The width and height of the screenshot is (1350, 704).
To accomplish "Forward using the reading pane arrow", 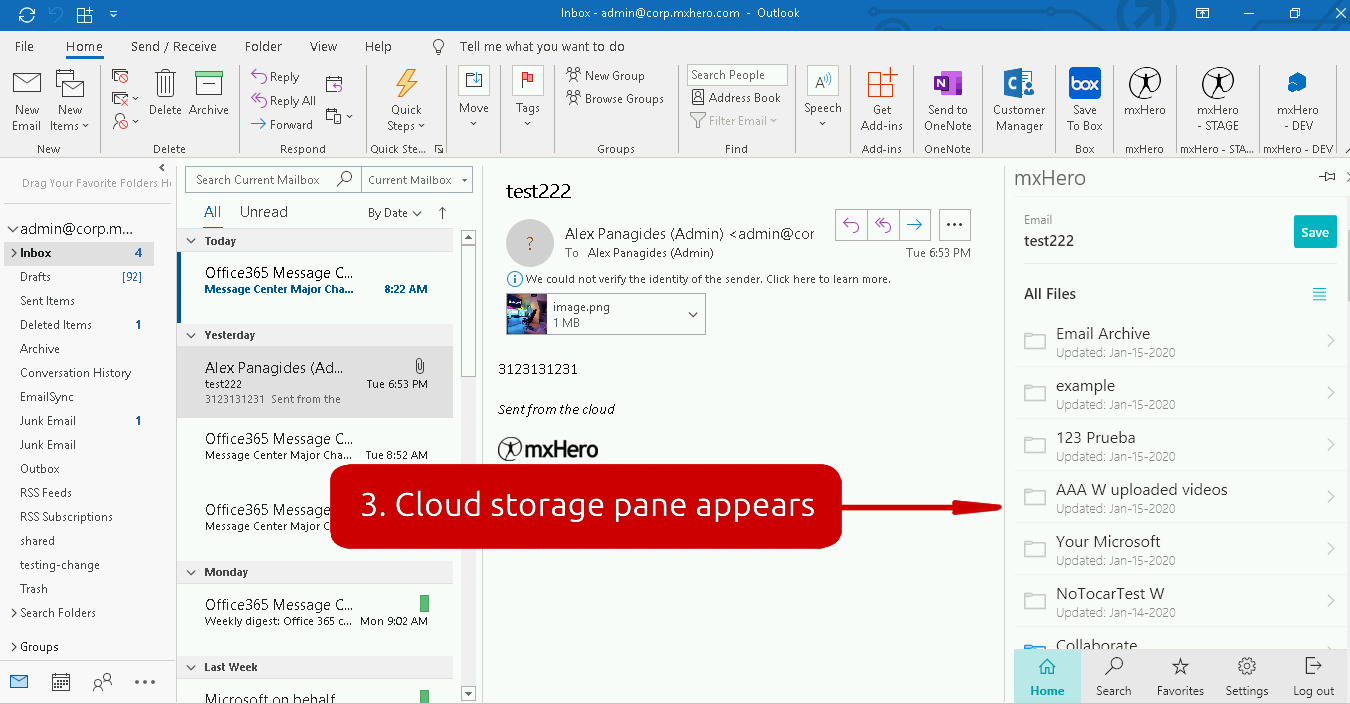I will [x=915, y=225].
